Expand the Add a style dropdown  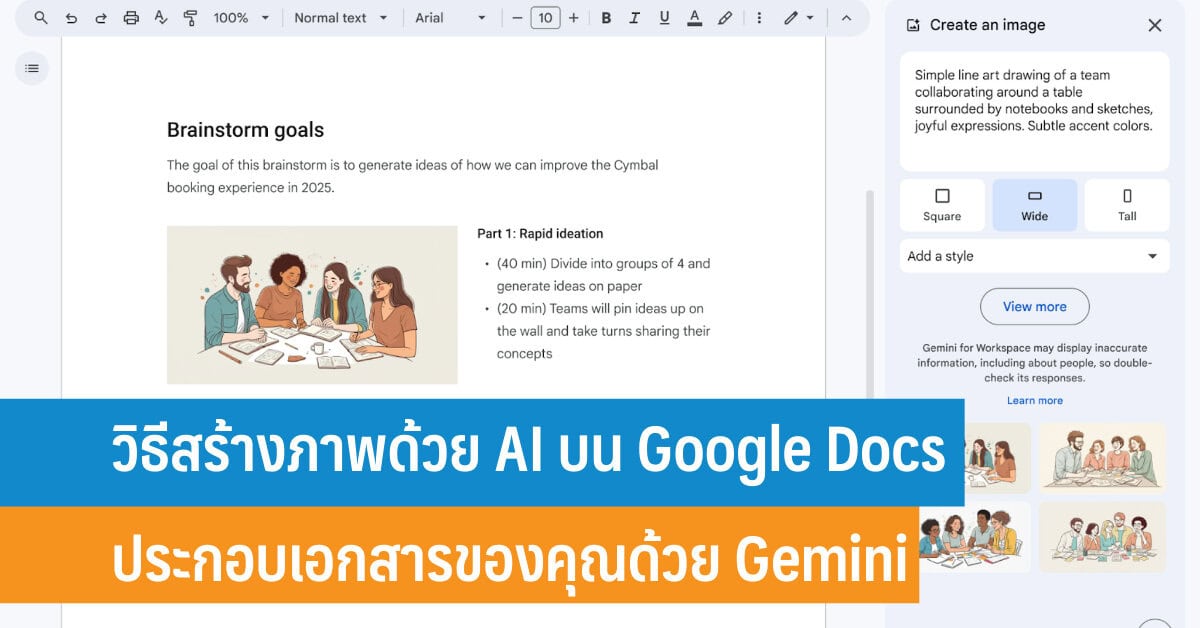tap(1034, 256)
